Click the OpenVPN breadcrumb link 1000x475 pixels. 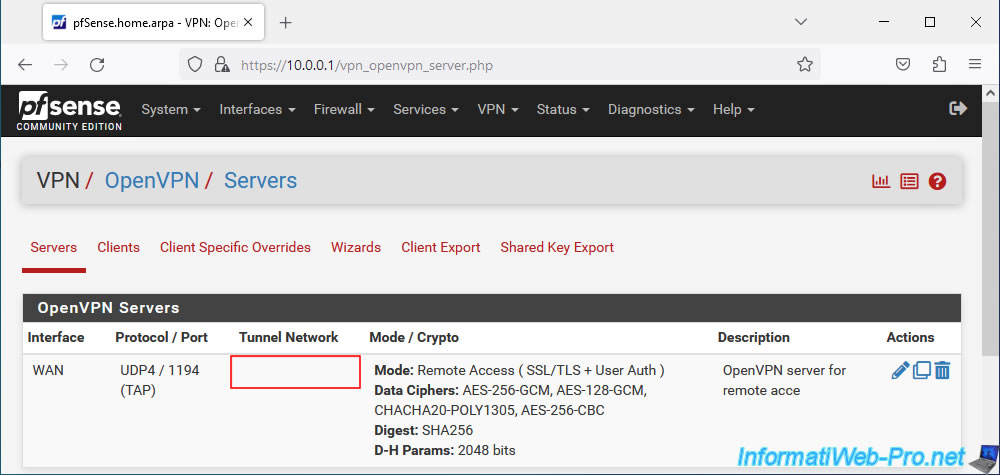(x=152, y=180)
